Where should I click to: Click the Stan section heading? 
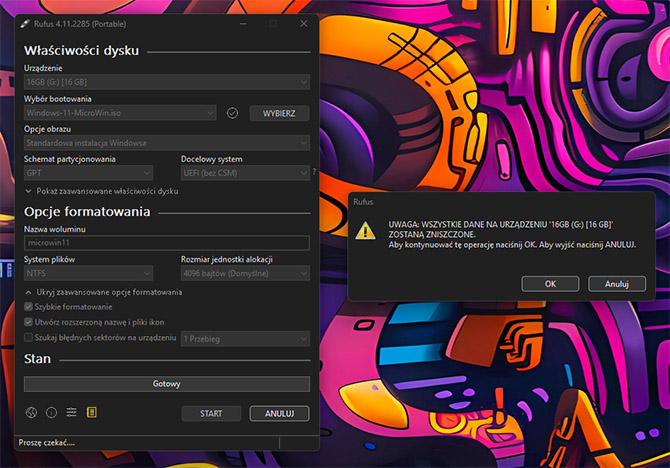coord(37,359)
